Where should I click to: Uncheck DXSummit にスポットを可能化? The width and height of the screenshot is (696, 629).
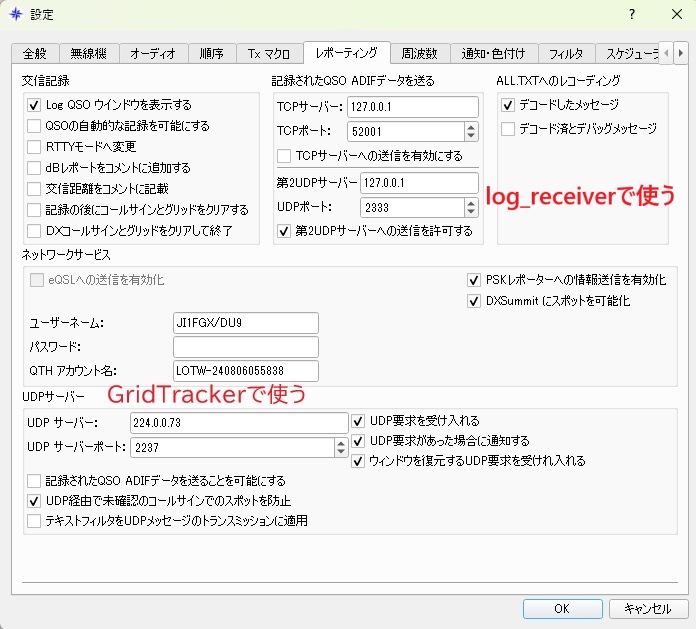tap(474, 301)
